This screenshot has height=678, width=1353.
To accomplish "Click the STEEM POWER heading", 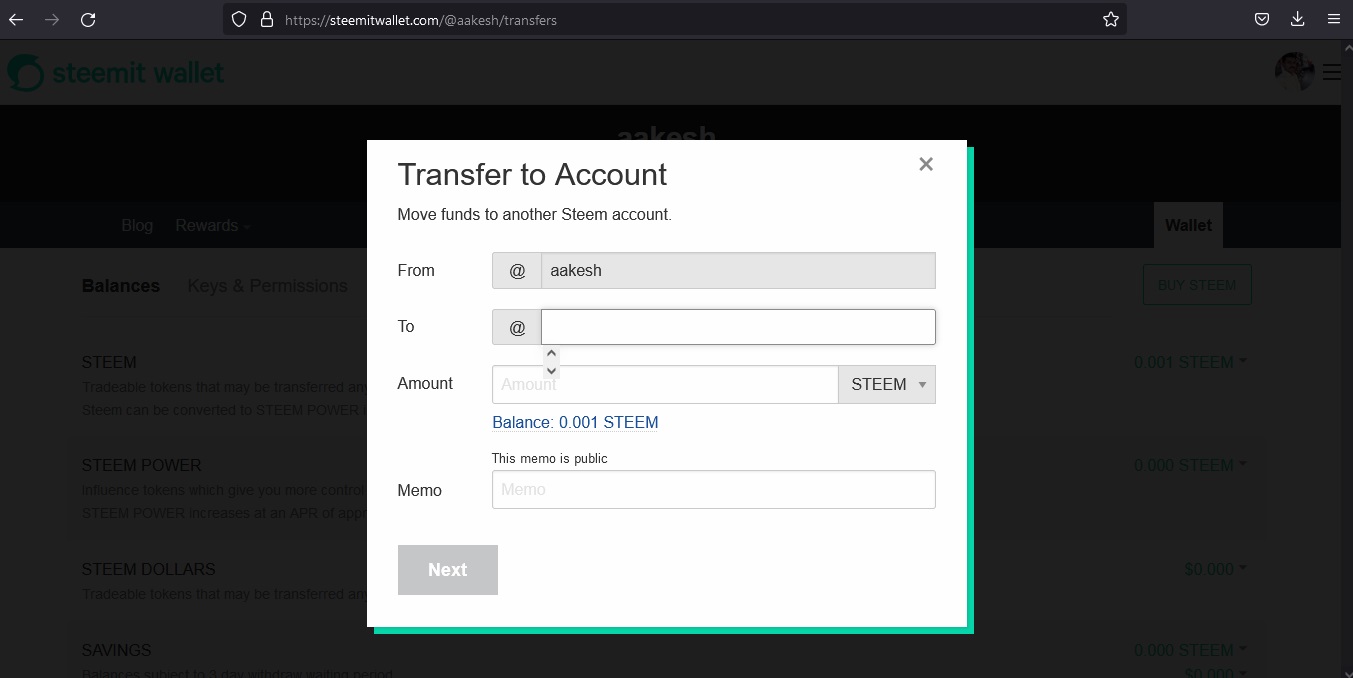I will point(141,465).
